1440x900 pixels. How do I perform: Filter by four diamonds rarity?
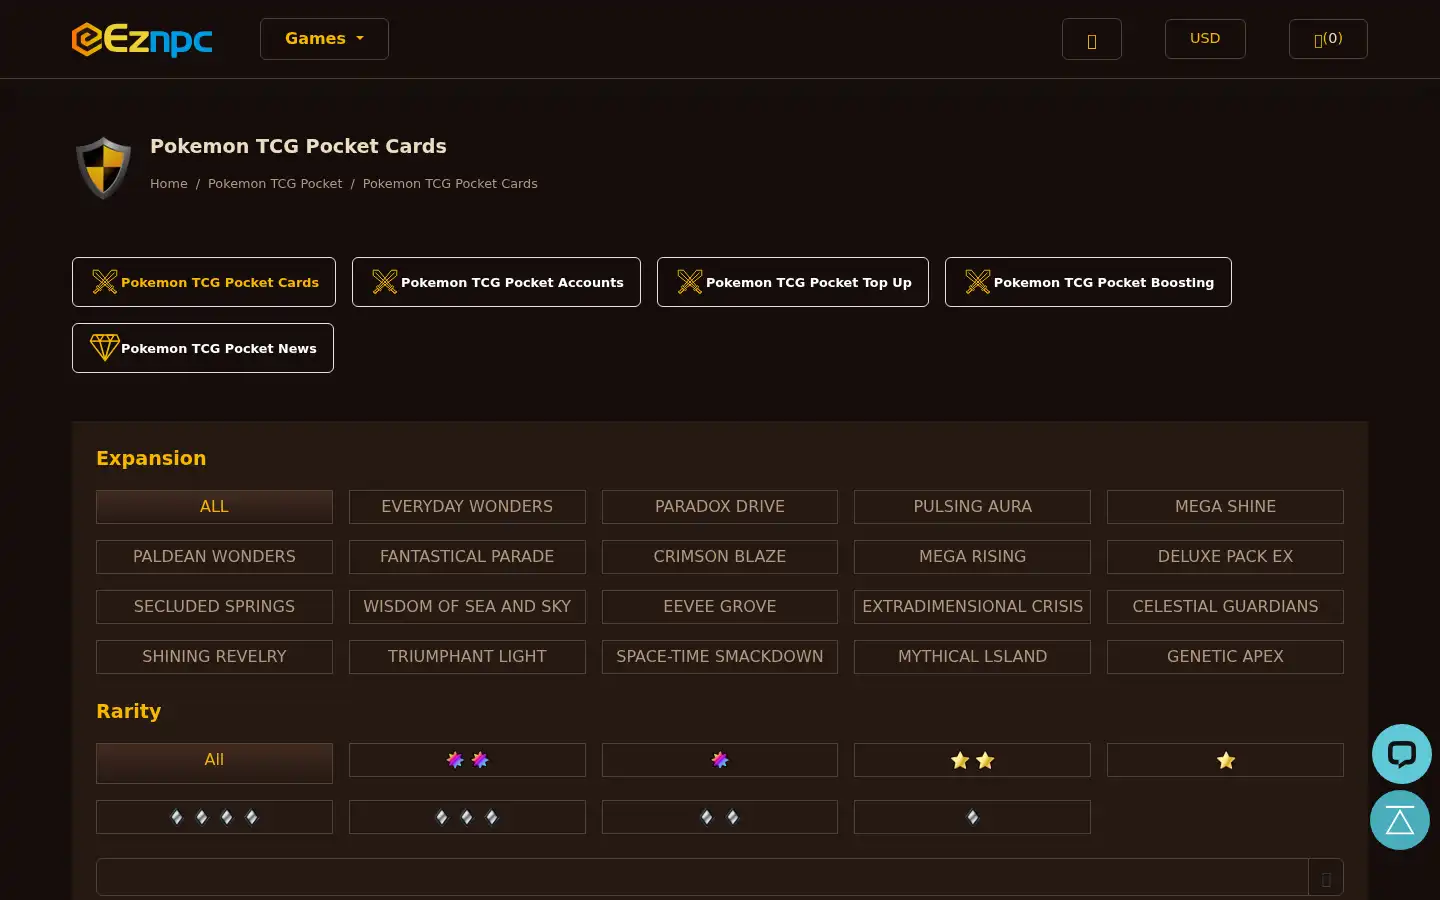[214, 817]
